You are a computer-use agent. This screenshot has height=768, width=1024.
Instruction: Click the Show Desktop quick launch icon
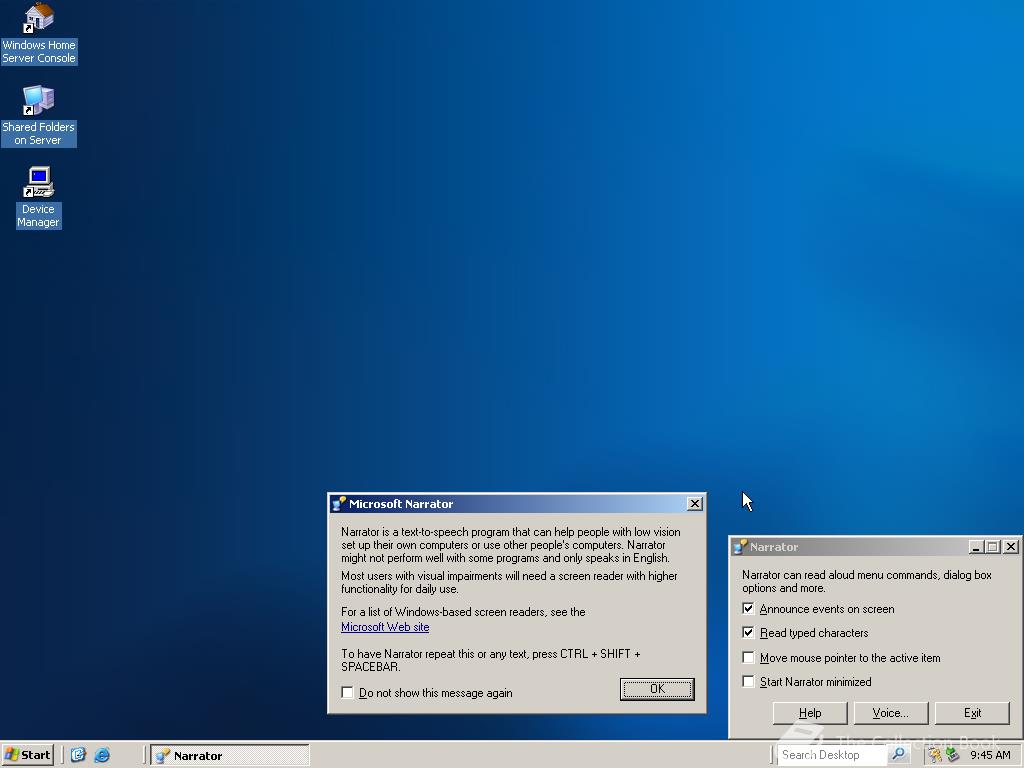(78, 755)
